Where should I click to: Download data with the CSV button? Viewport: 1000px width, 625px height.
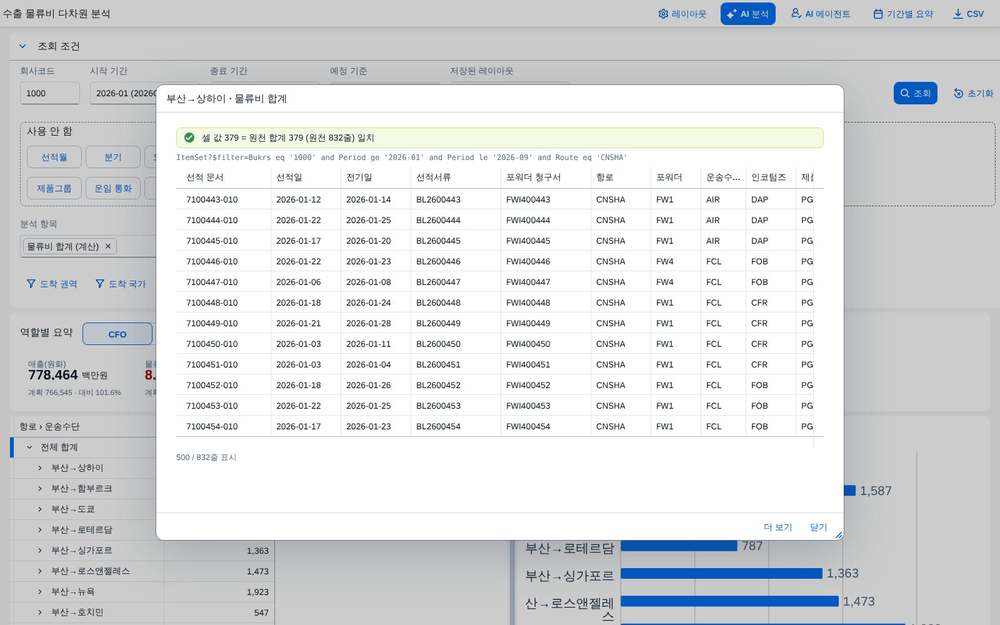(968, 13)
